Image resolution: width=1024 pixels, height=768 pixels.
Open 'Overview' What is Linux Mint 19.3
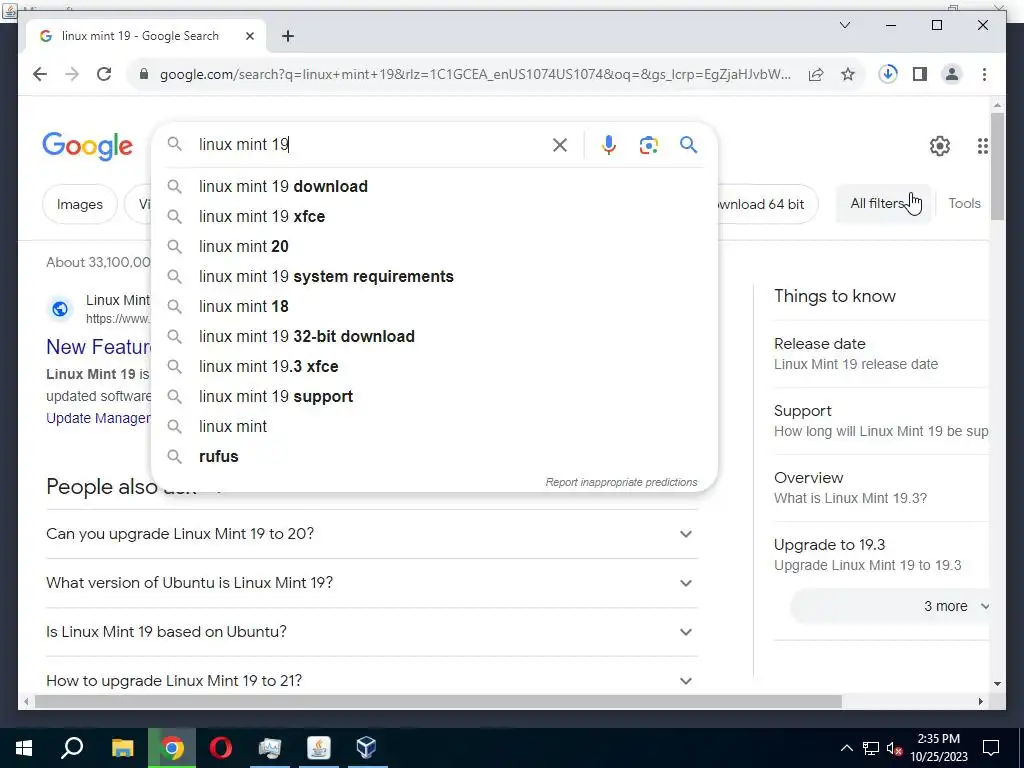tap(881, 488)
